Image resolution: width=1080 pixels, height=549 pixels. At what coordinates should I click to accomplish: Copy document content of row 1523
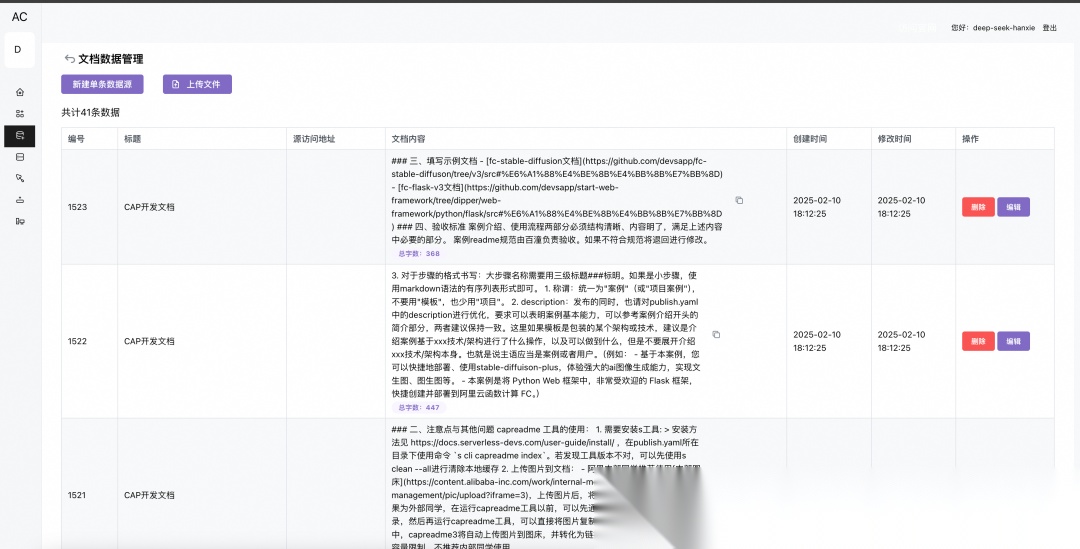739,200
